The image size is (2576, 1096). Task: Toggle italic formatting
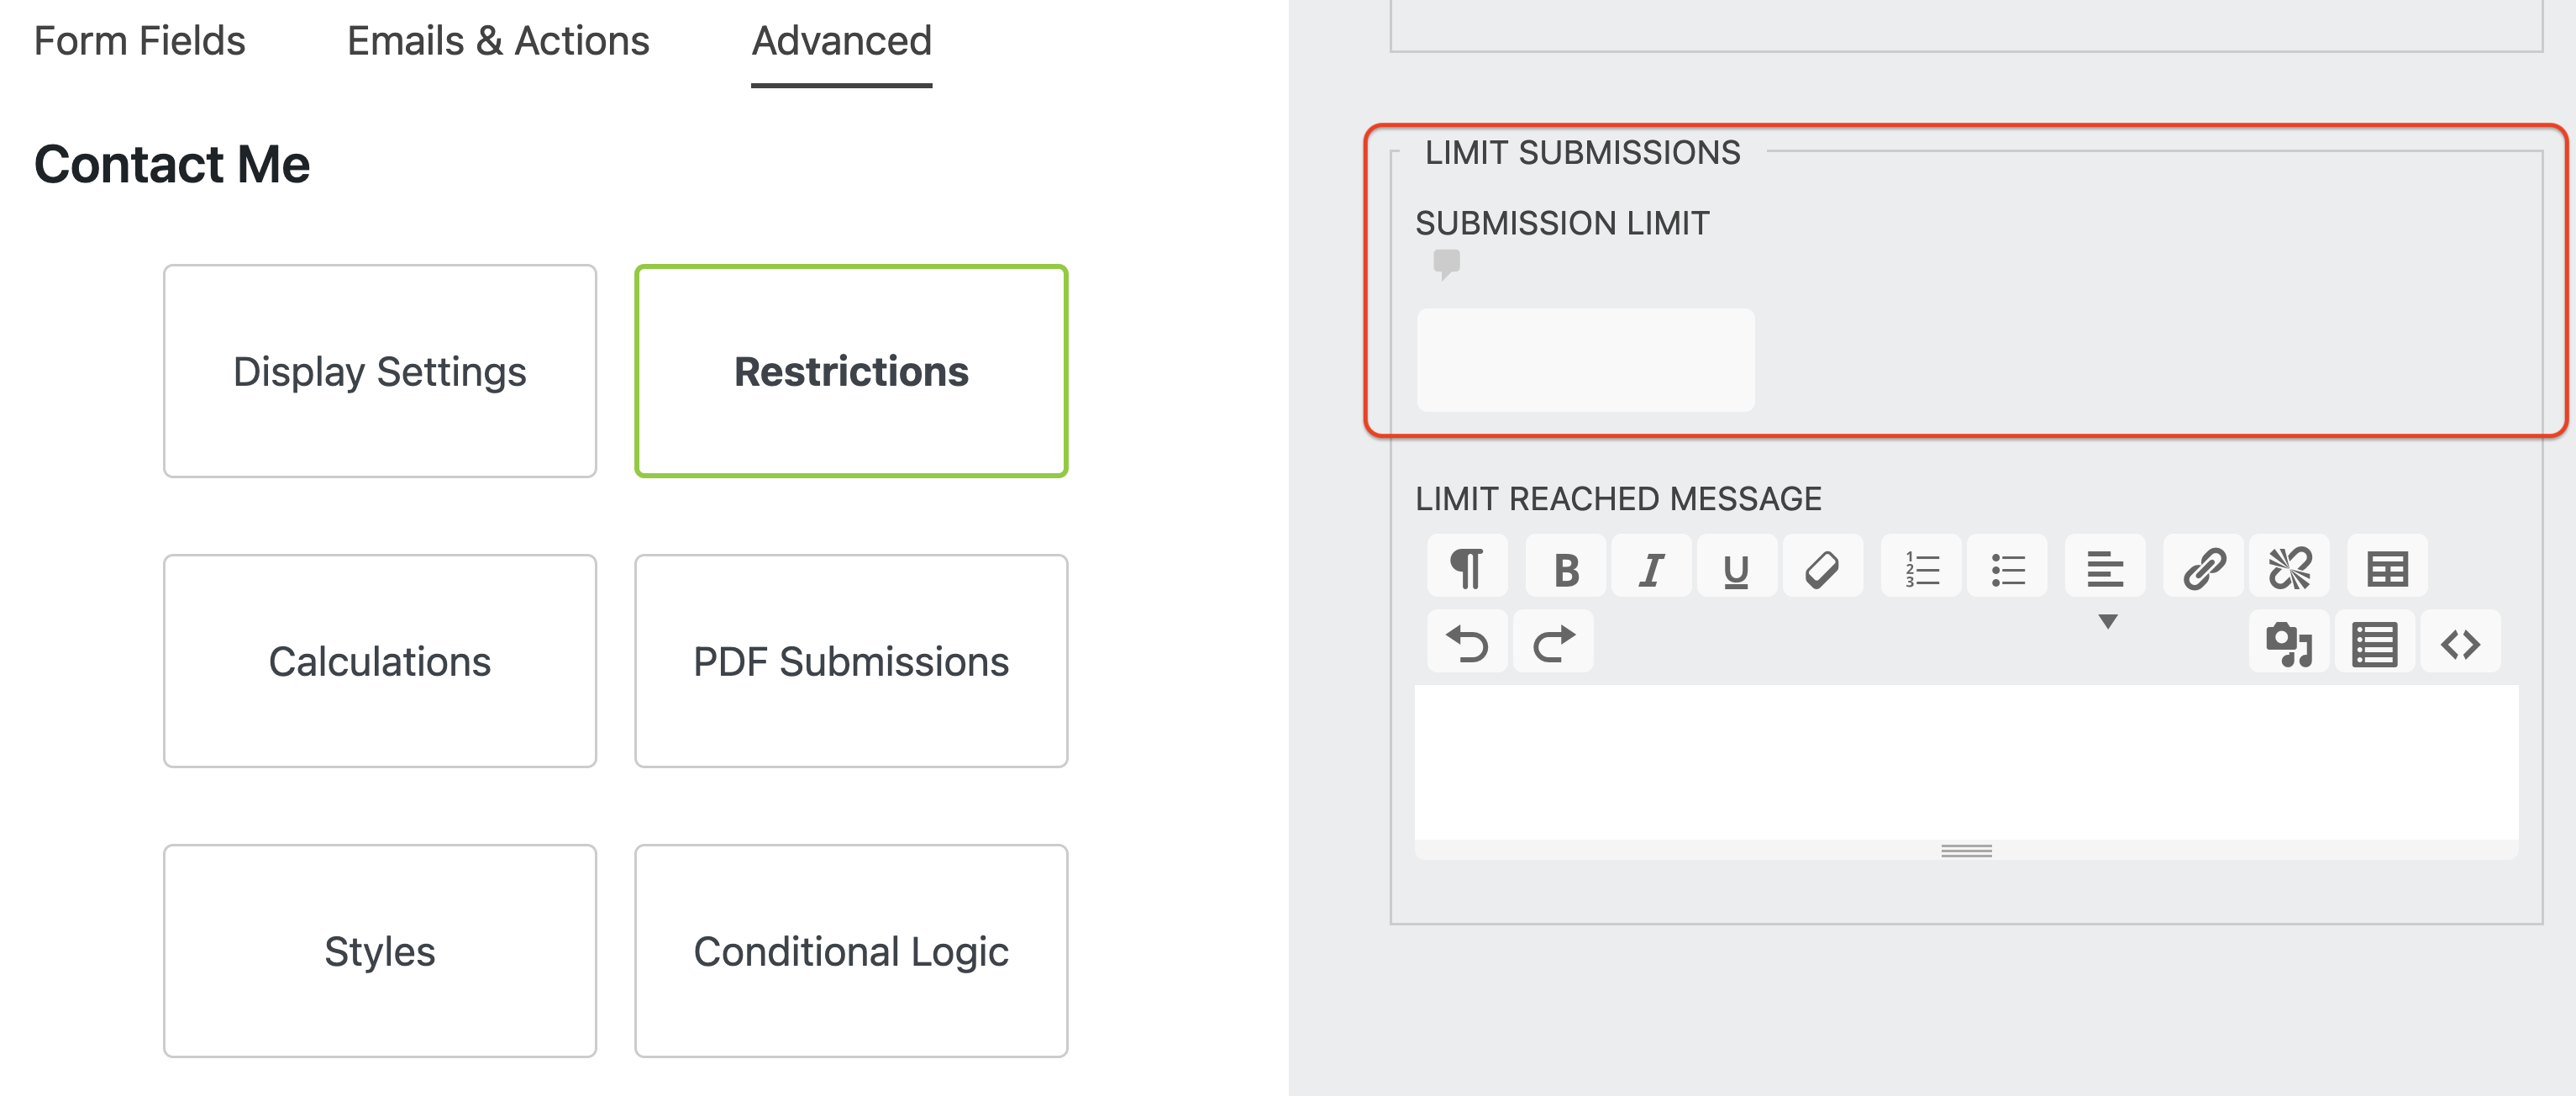pos(1651,566)
